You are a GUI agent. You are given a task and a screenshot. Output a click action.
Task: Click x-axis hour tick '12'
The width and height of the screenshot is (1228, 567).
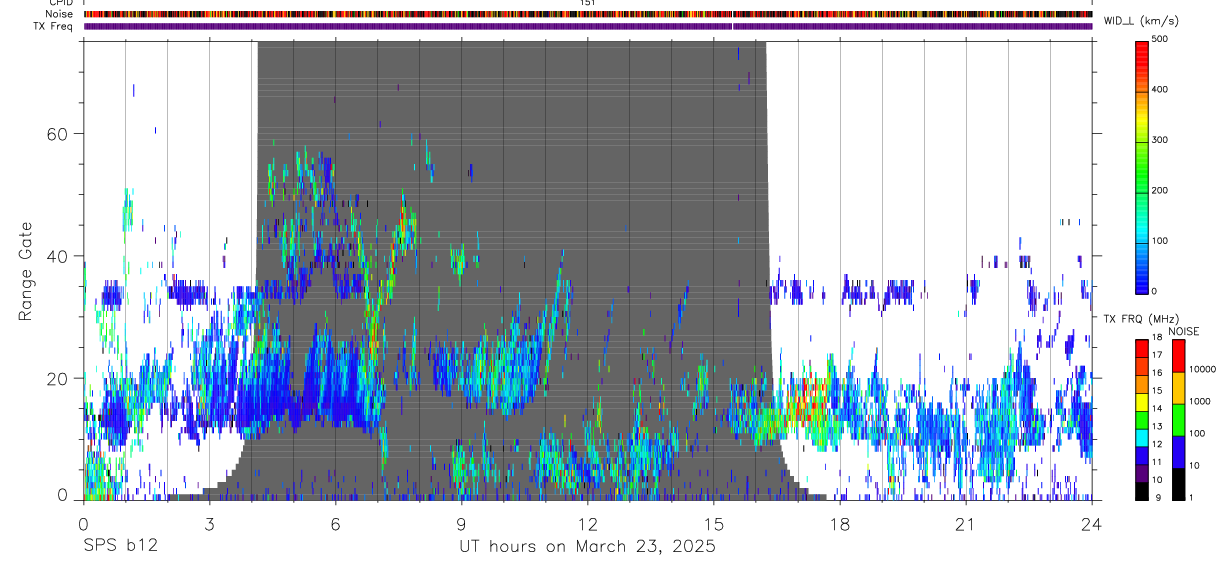point(587,524)
